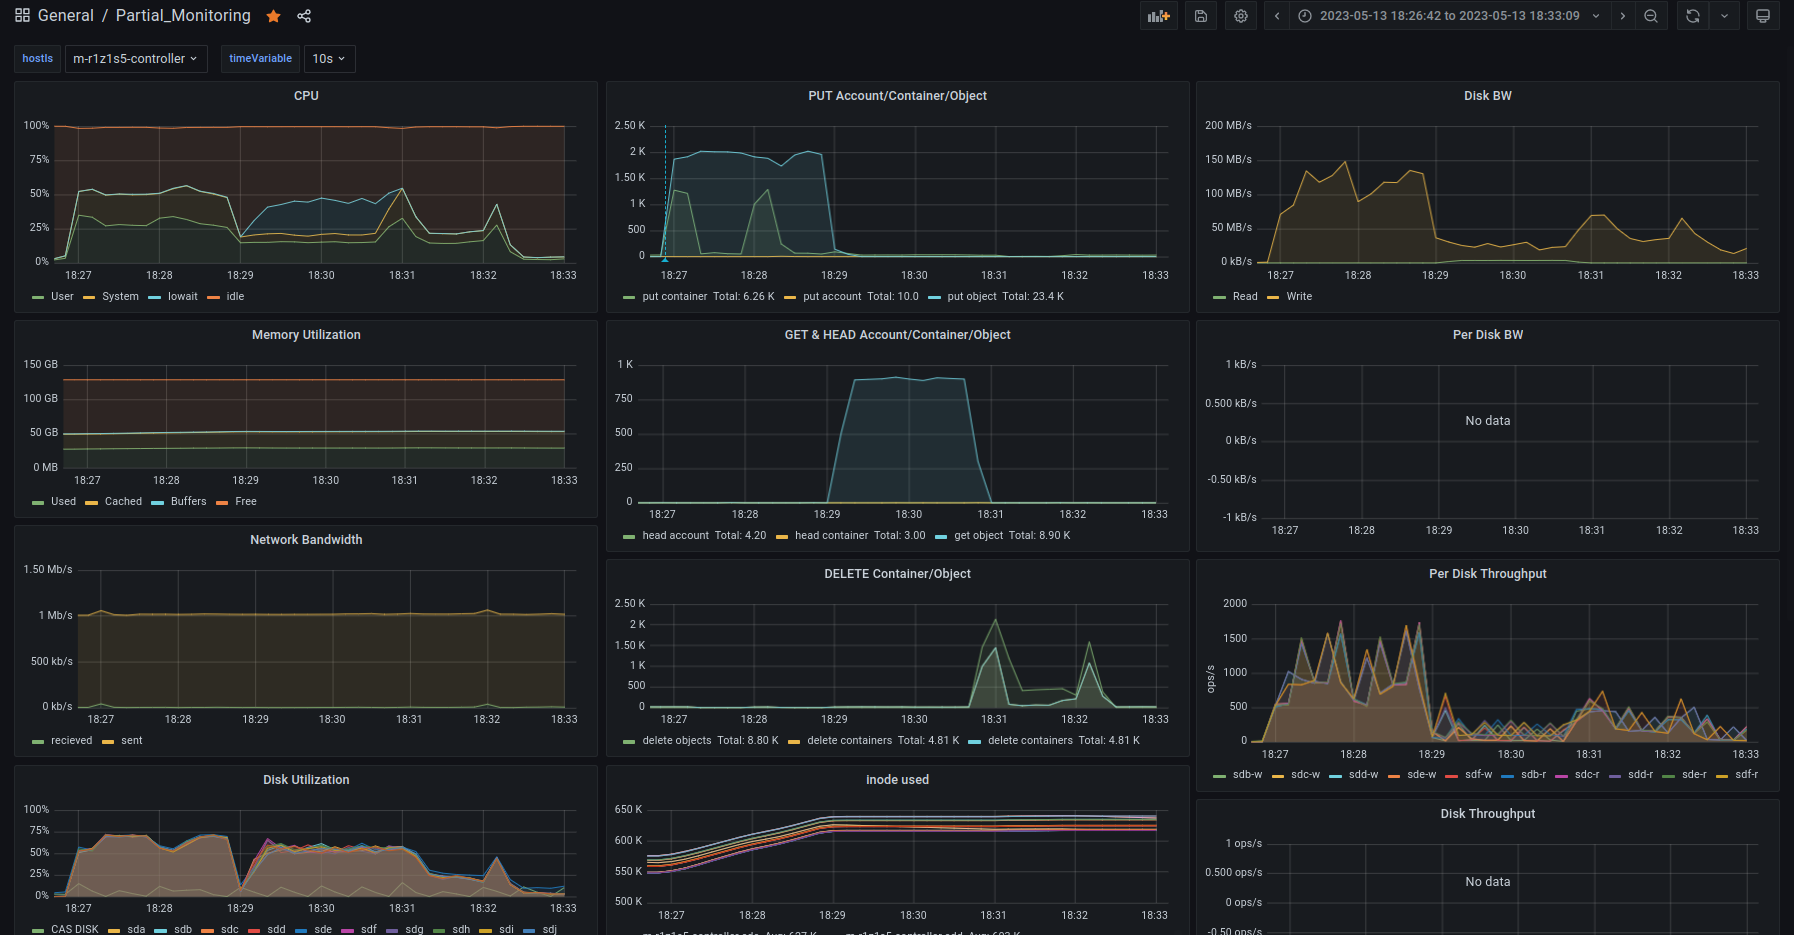
Task: Toggle the Cached series in Memory legend
Action: pos(123,502)
